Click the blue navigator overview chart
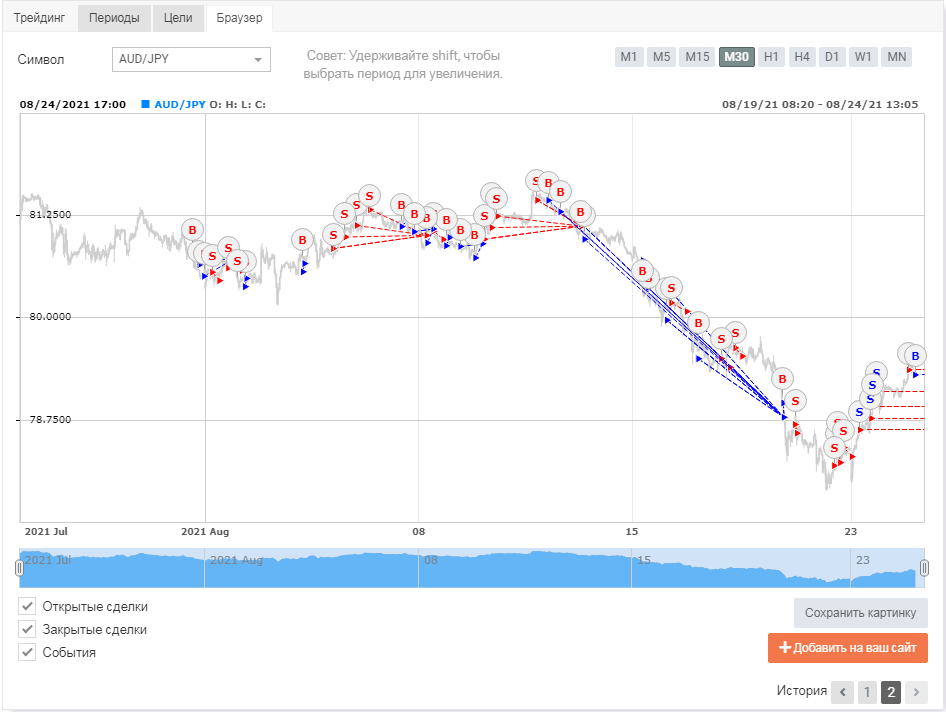 (472, 568)
